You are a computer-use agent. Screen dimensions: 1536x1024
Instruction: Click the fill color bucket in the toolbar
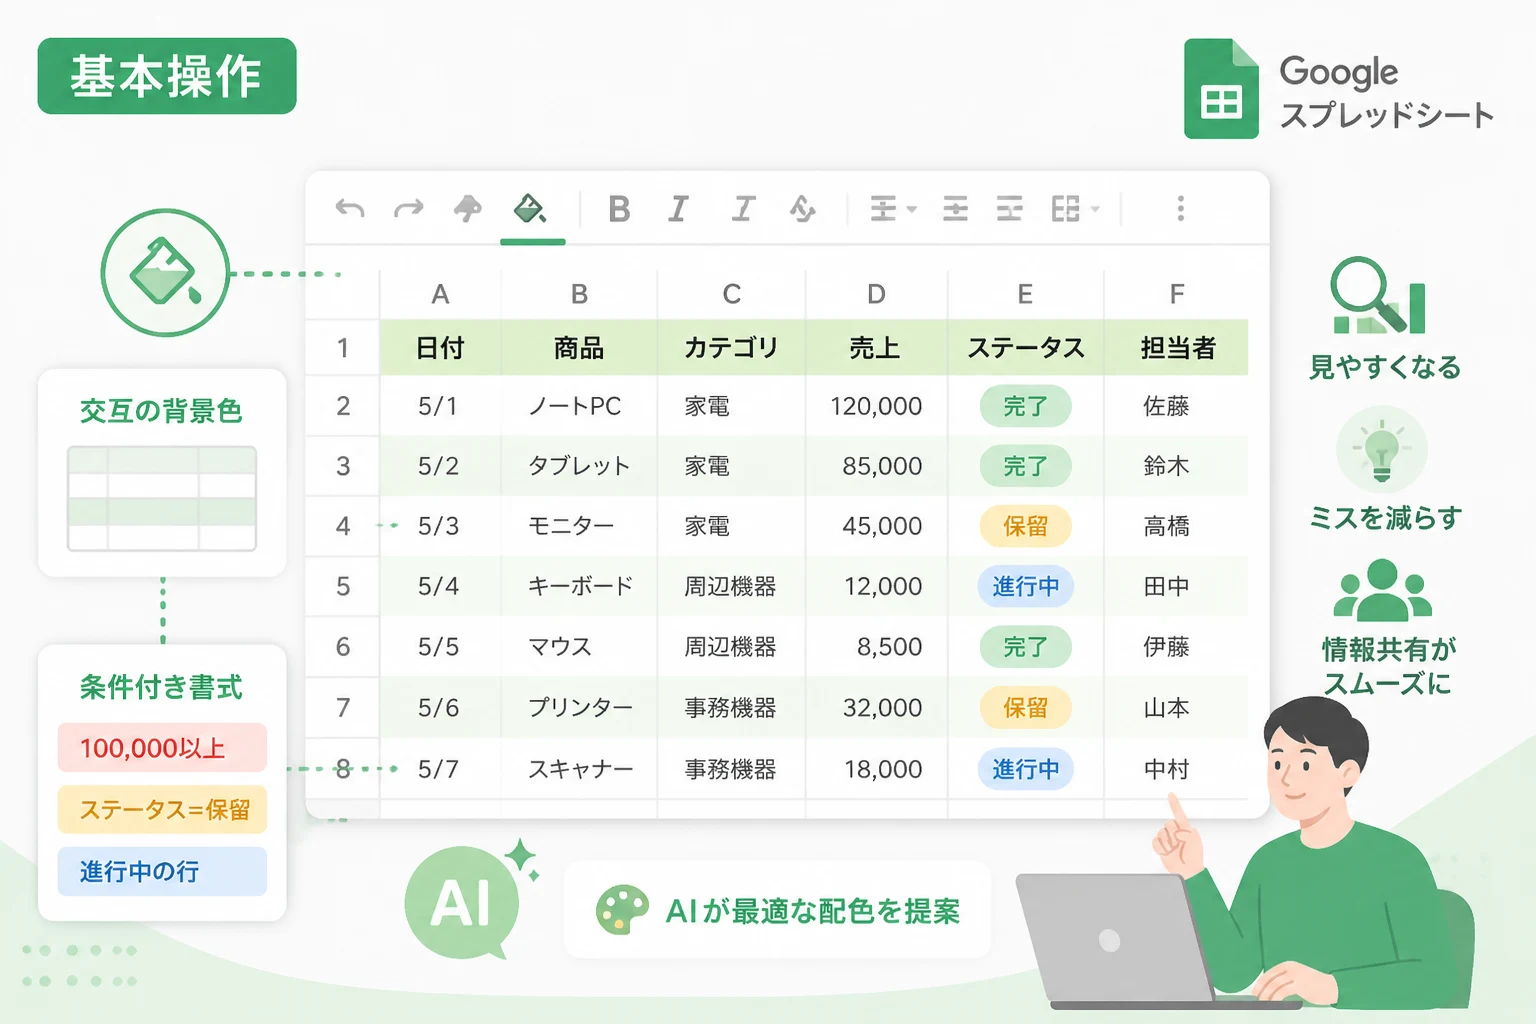pos(530,208)
